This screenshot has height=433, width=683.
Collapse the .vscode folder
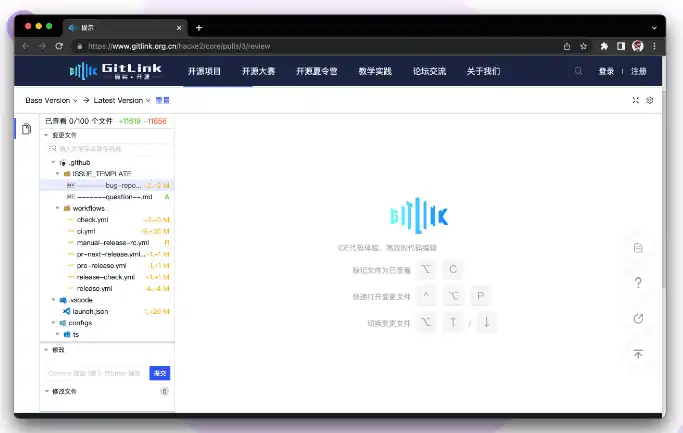pyautogui.click(x=54, y=300)
